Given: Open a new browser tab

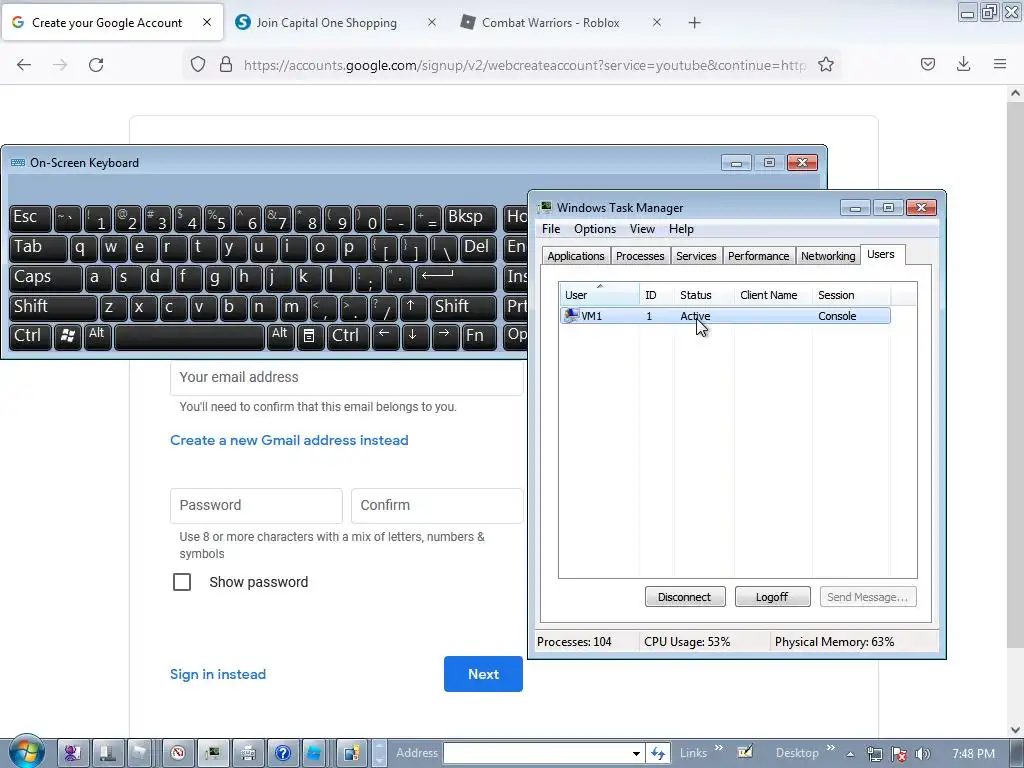Looking at the screenshot, I should 694,23.
